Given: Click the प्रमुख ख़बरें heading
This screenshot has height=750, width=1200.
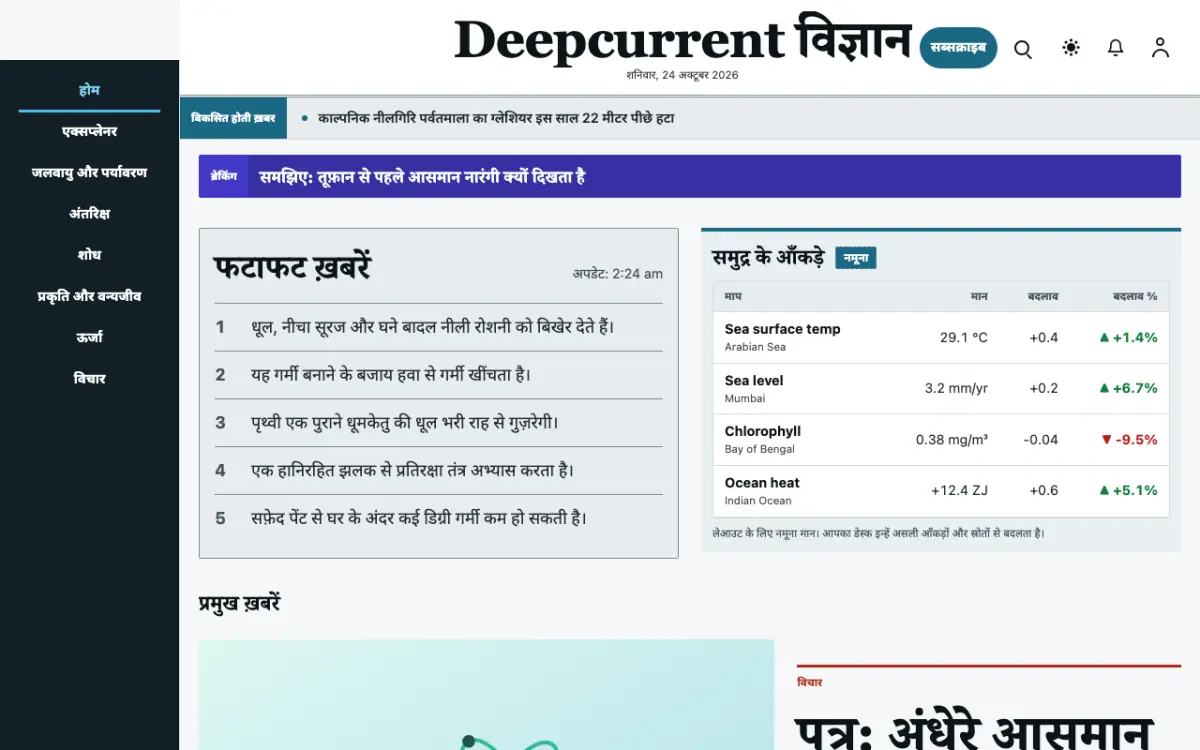Looking at the screenshot, I should (240, 603).
